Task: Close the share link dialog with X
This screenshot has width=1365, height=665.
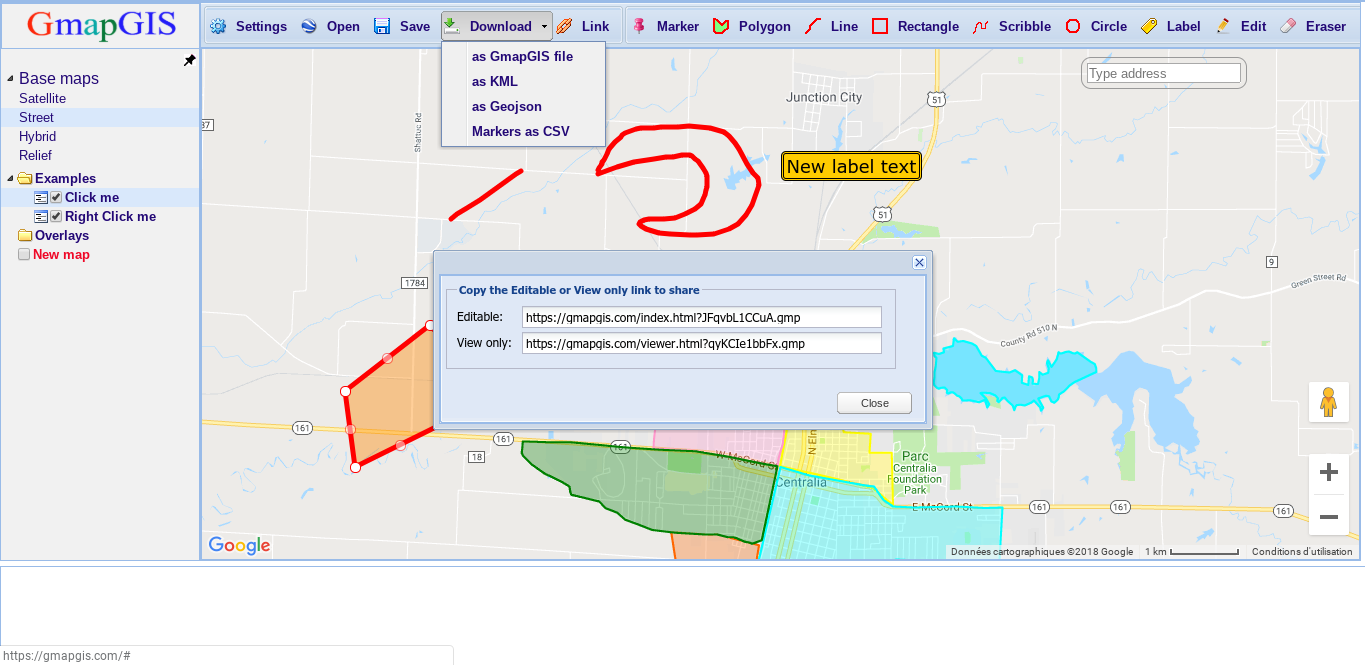Action: (920, 263)
